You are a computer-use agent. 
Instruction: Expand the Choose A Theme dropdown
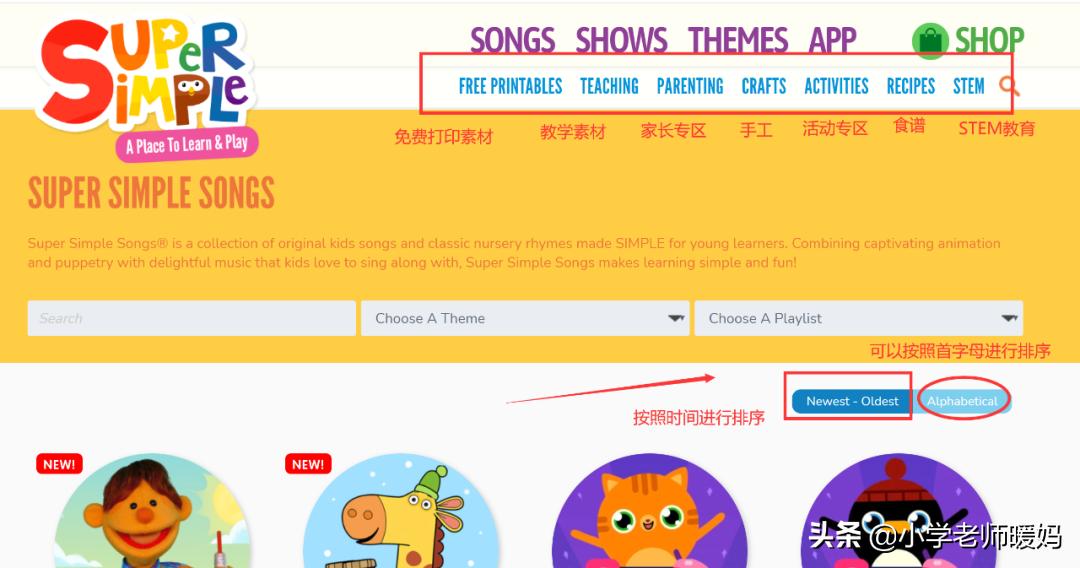[x=525, y=318]
